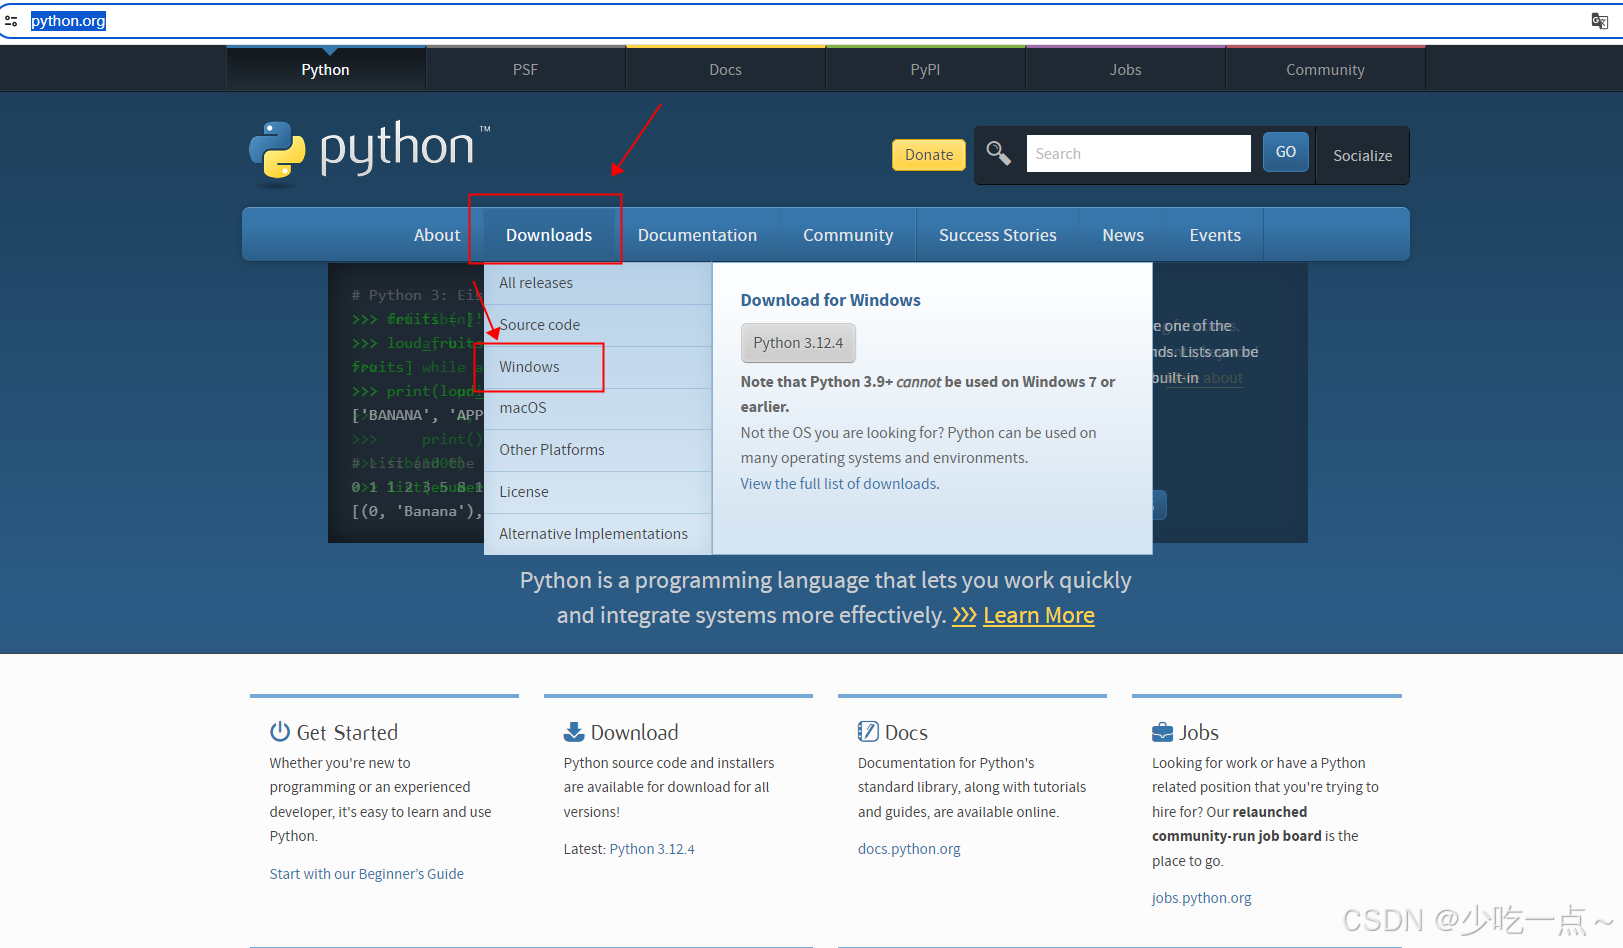Choose macOS from Downloads menu

598,408
